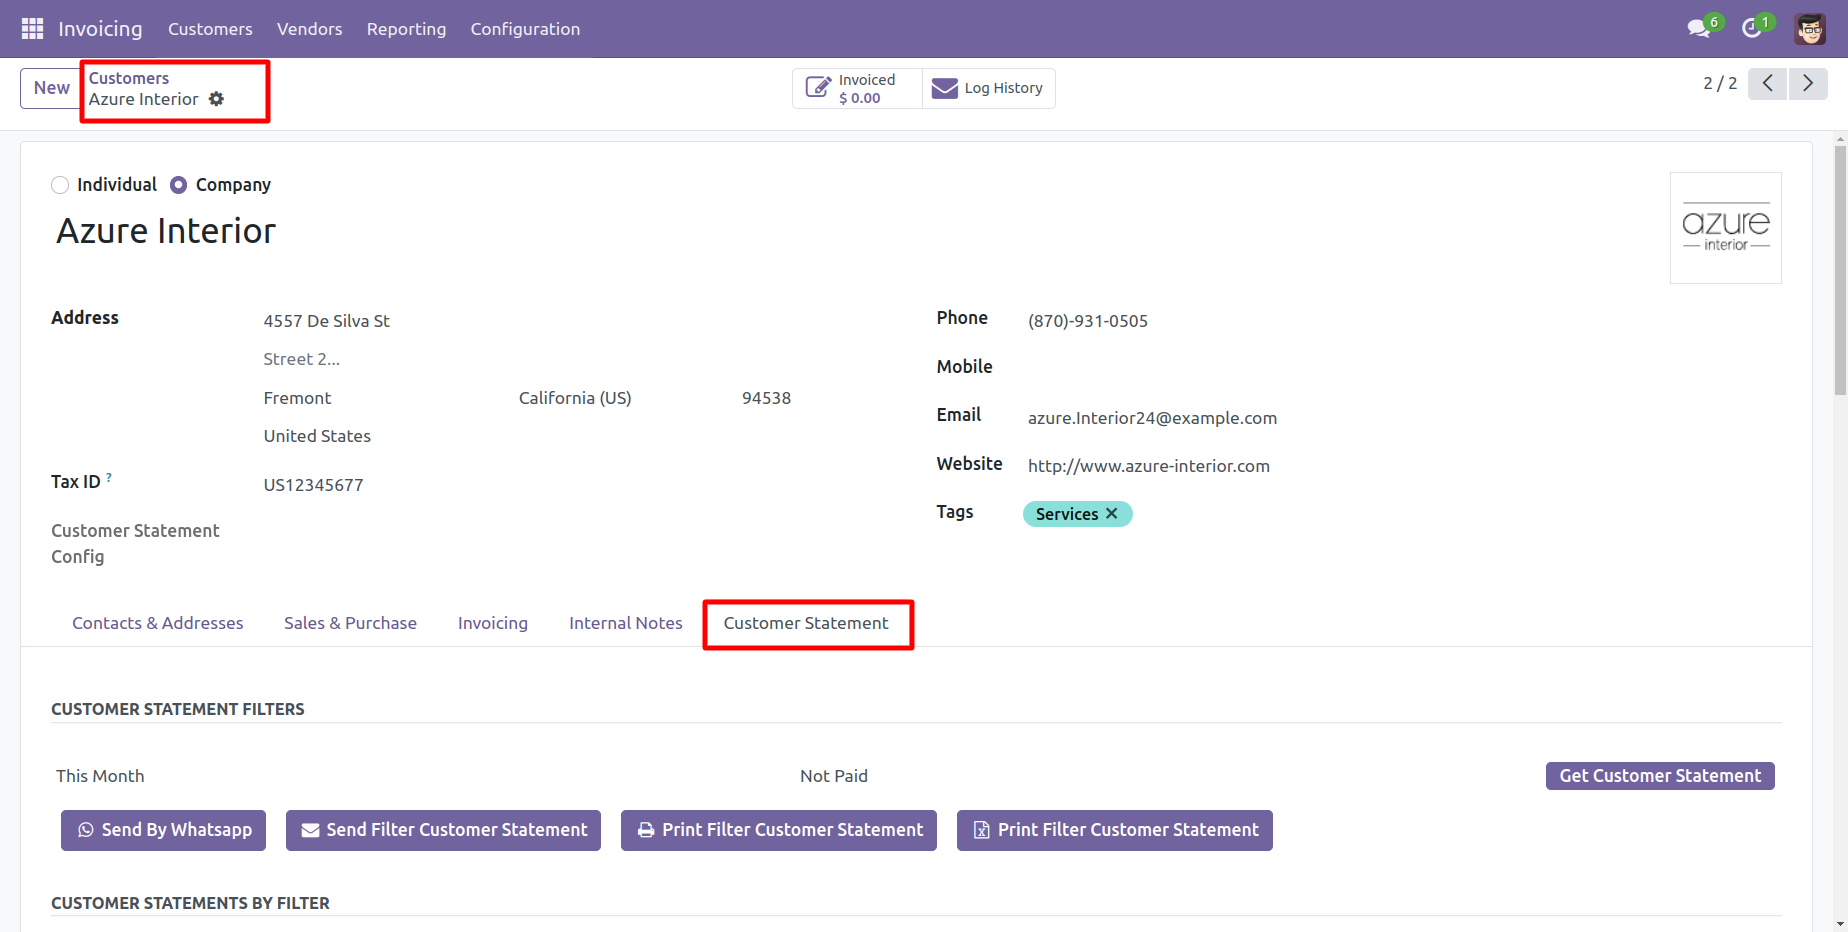Click the Invoiced edit icon

(818, 88)
